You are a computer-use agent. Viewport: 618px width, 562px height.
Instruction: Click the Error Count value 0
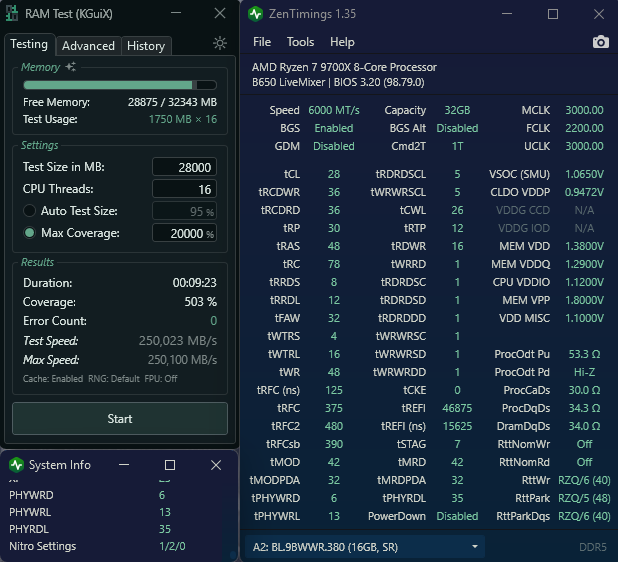[213, 321]
